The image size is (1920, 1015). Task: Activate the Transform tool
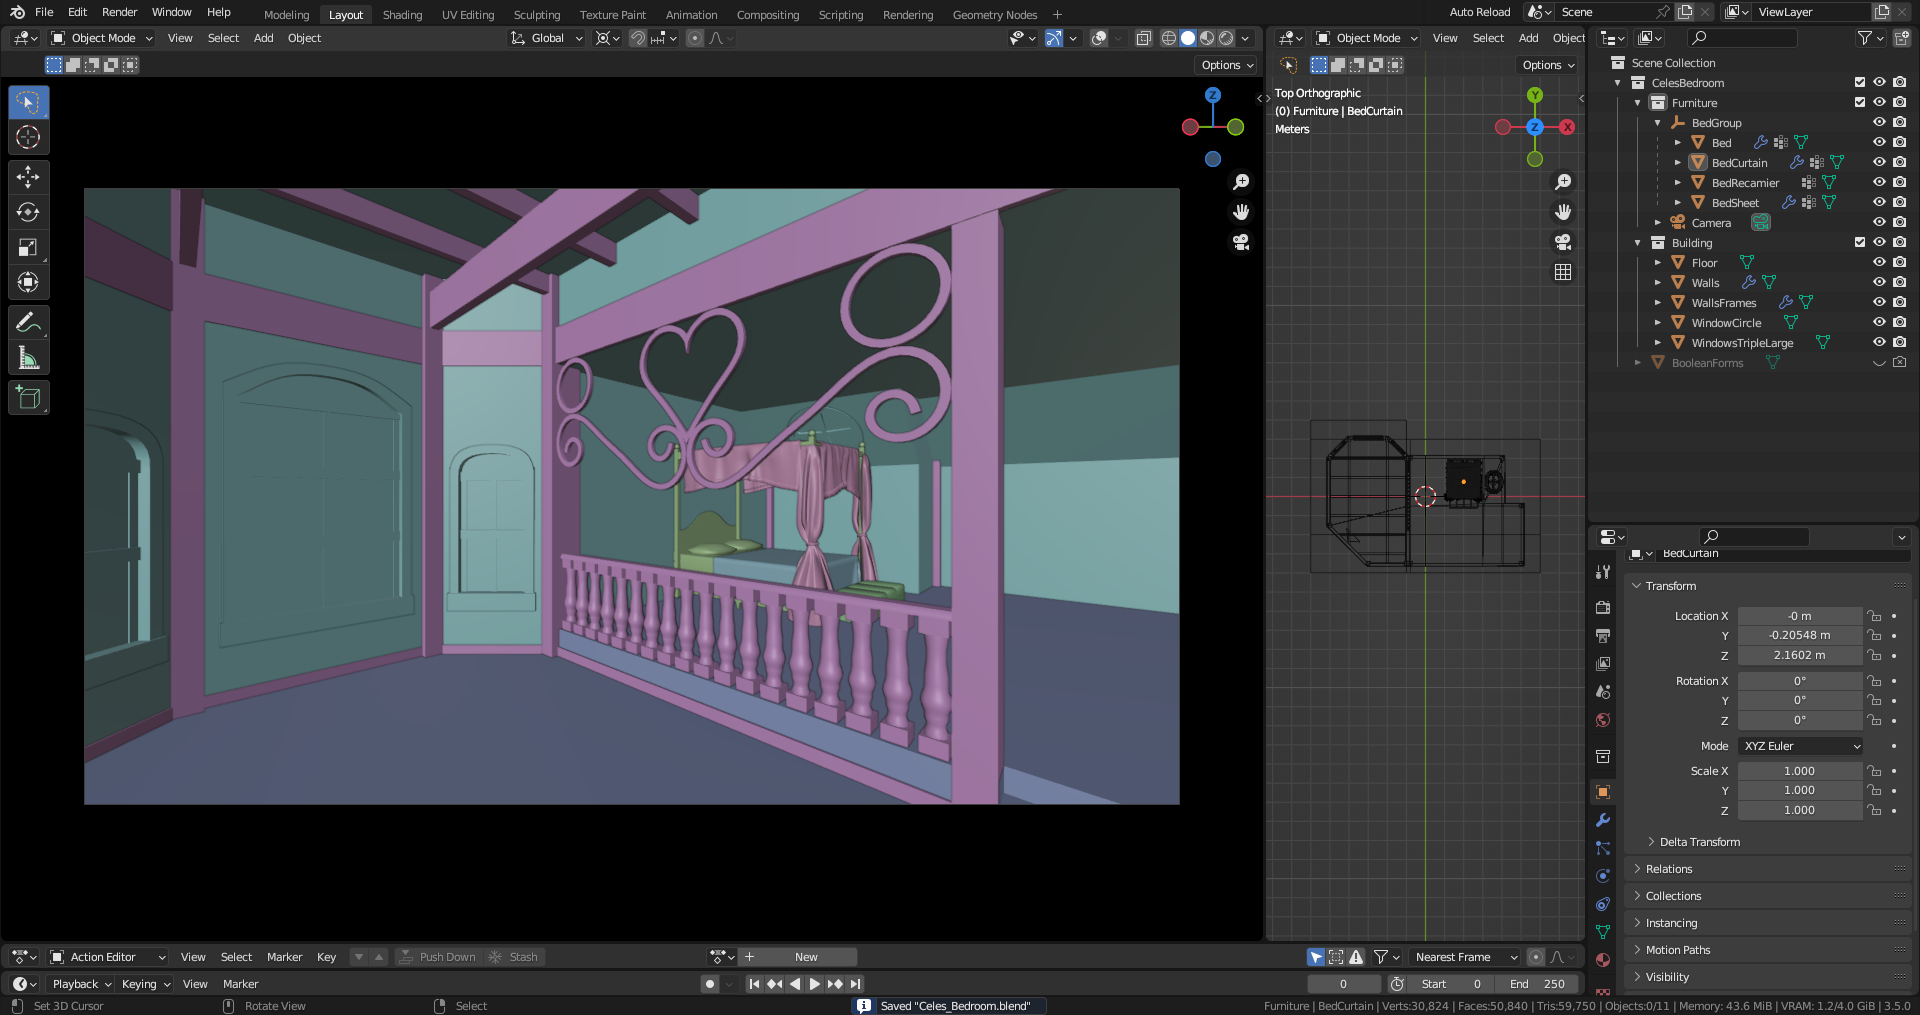(28, 282)
